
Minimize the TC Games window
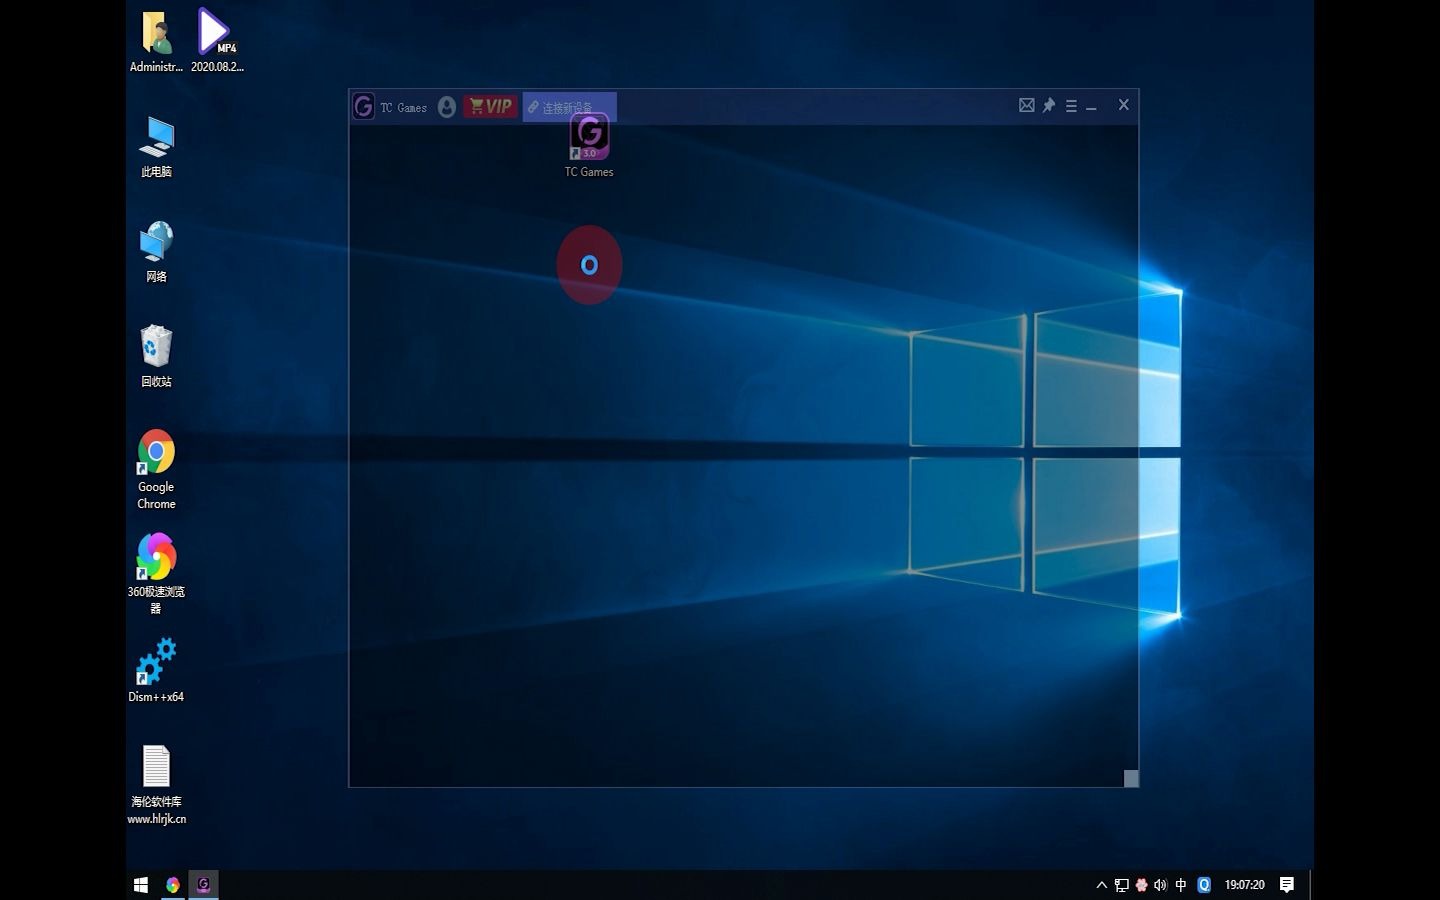[1091, 107]
